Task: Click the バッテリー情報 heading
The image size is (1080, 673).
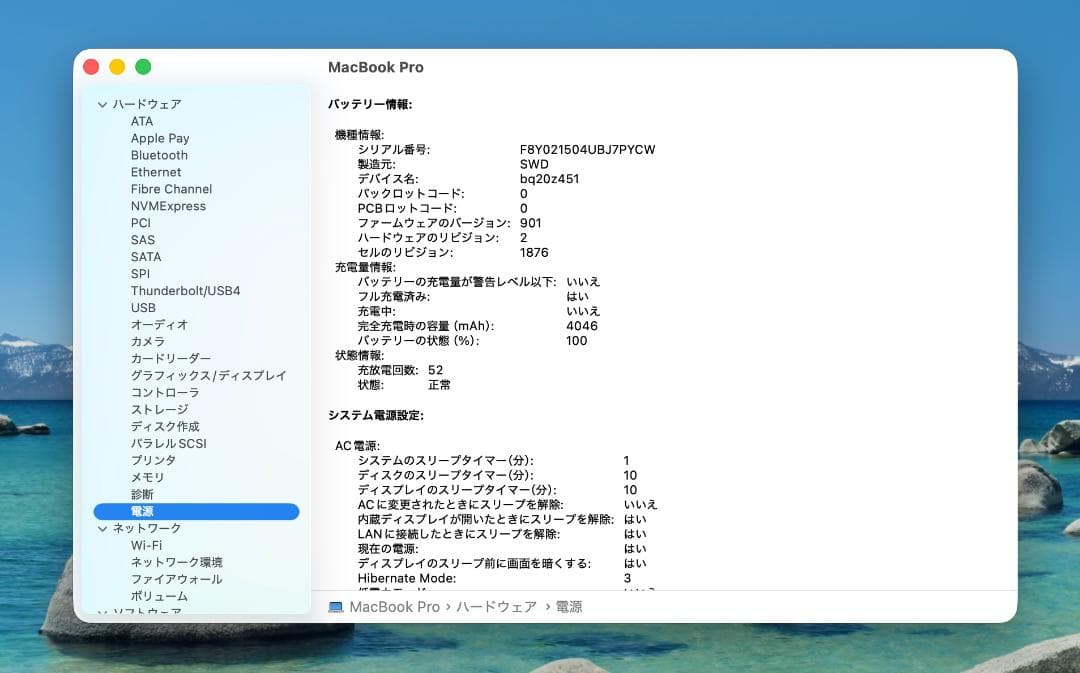Action: pos(370,105)
